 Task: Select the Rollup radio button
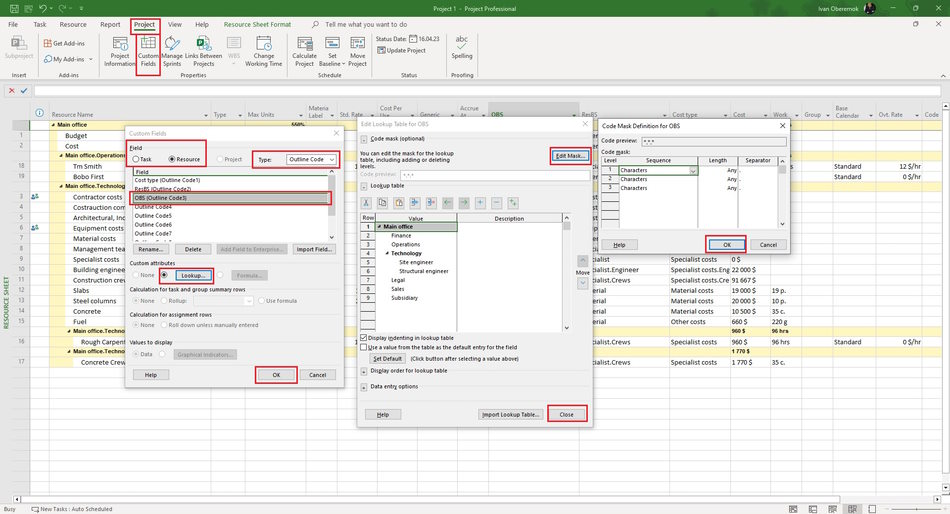pos(164,301)
